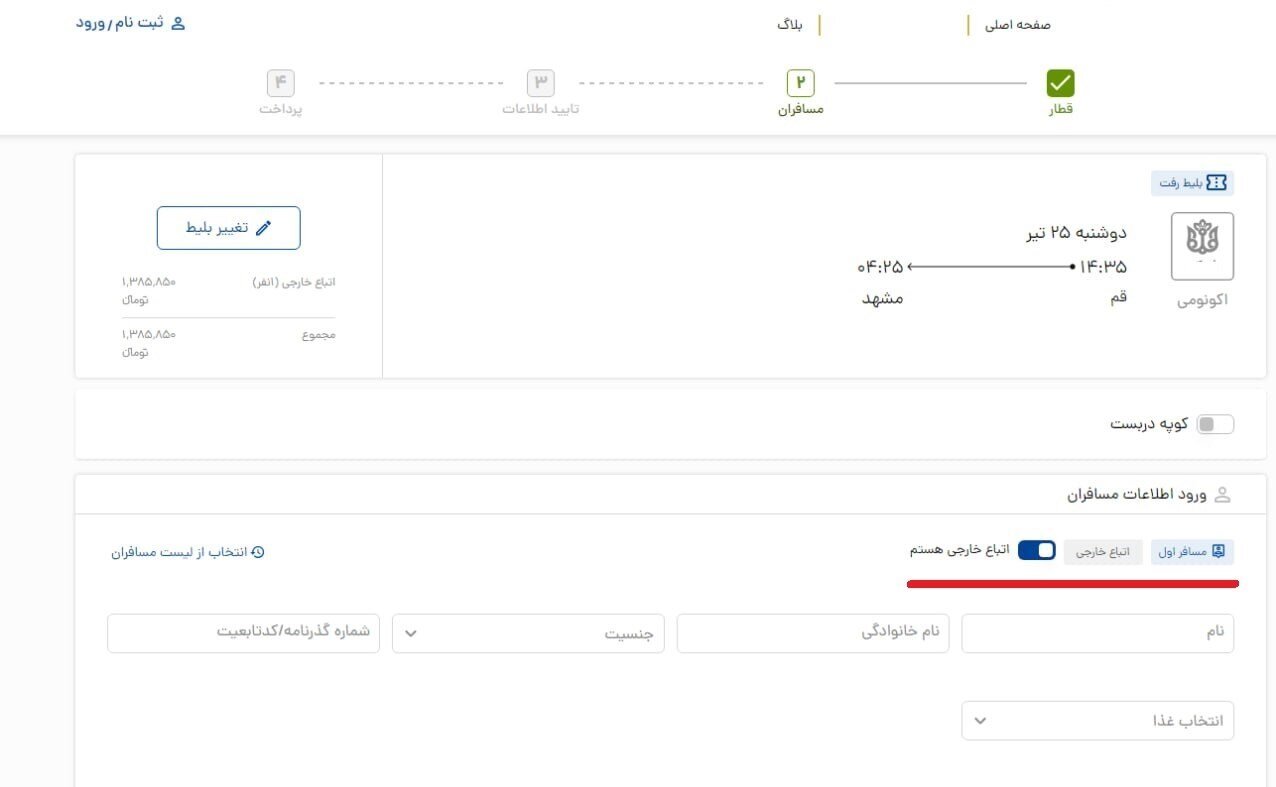This screenshot has height=787, width=1276.
Task: Click the history icon beside انتخاب از لیست مسافران
Action: [260, 550]
